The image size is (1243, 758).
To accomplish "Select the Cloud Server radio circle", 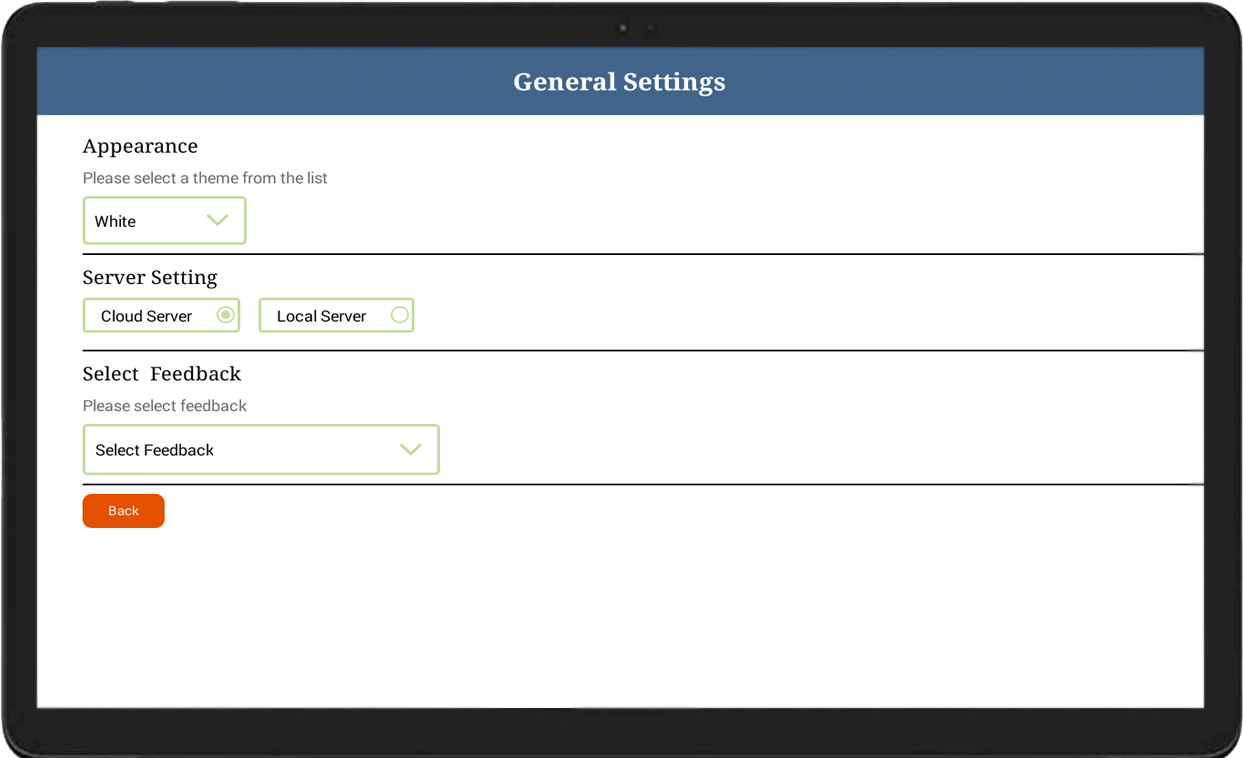I will point(226,315).
